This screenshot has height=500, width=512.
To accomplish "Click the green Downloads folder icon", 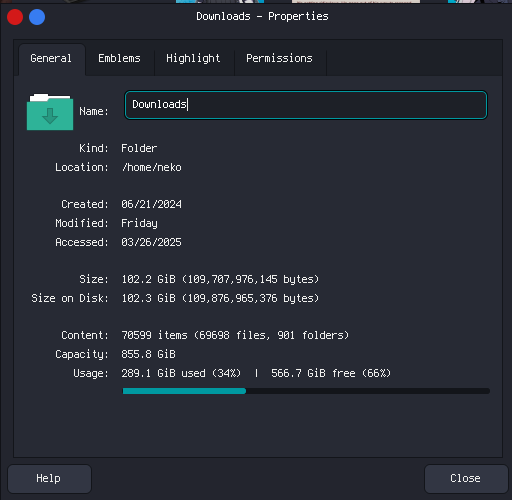I will pos(50,112).
